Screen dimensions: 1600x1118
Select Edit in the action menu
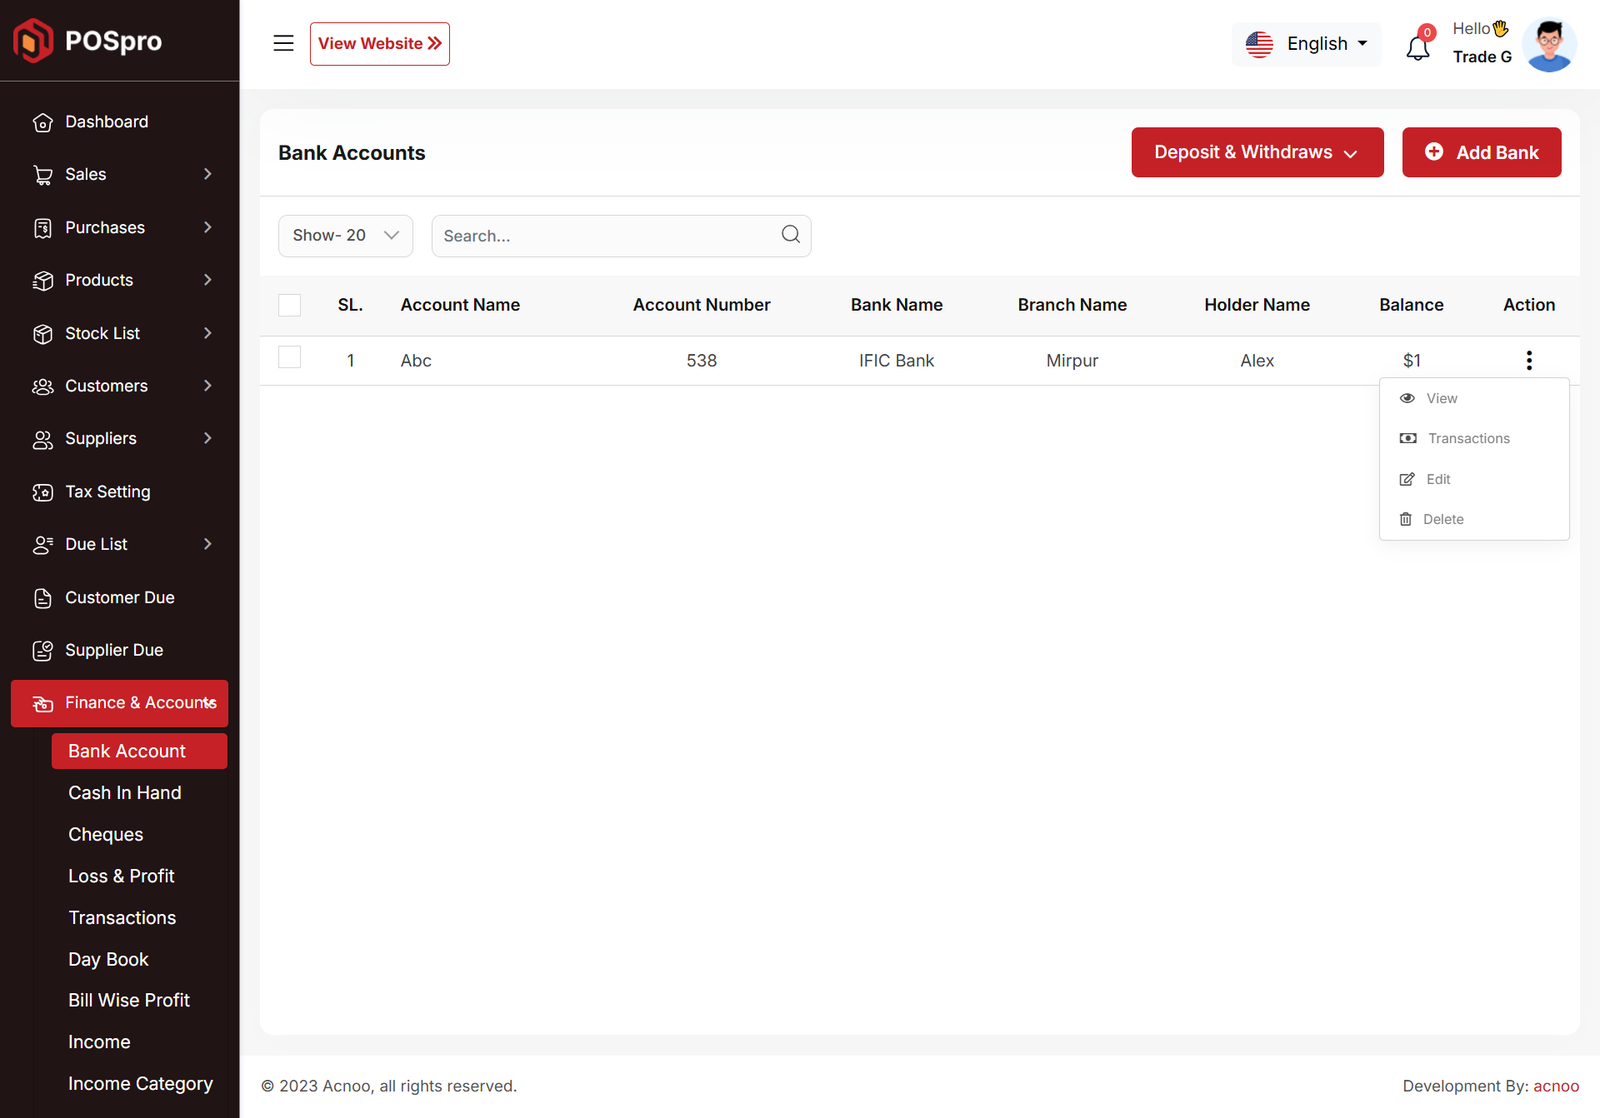(x=1437, y=479)
